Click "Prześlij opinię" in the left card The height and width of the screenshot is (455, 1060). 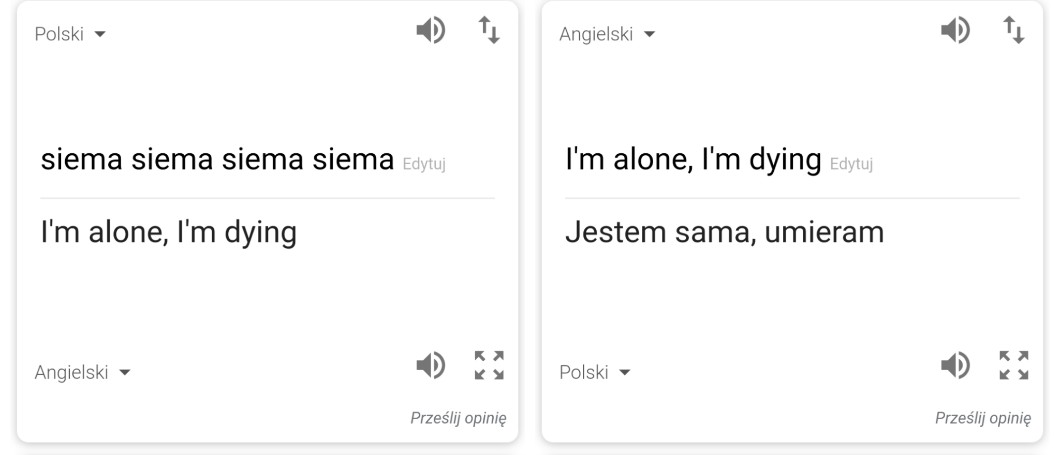[x=458, y=417]
